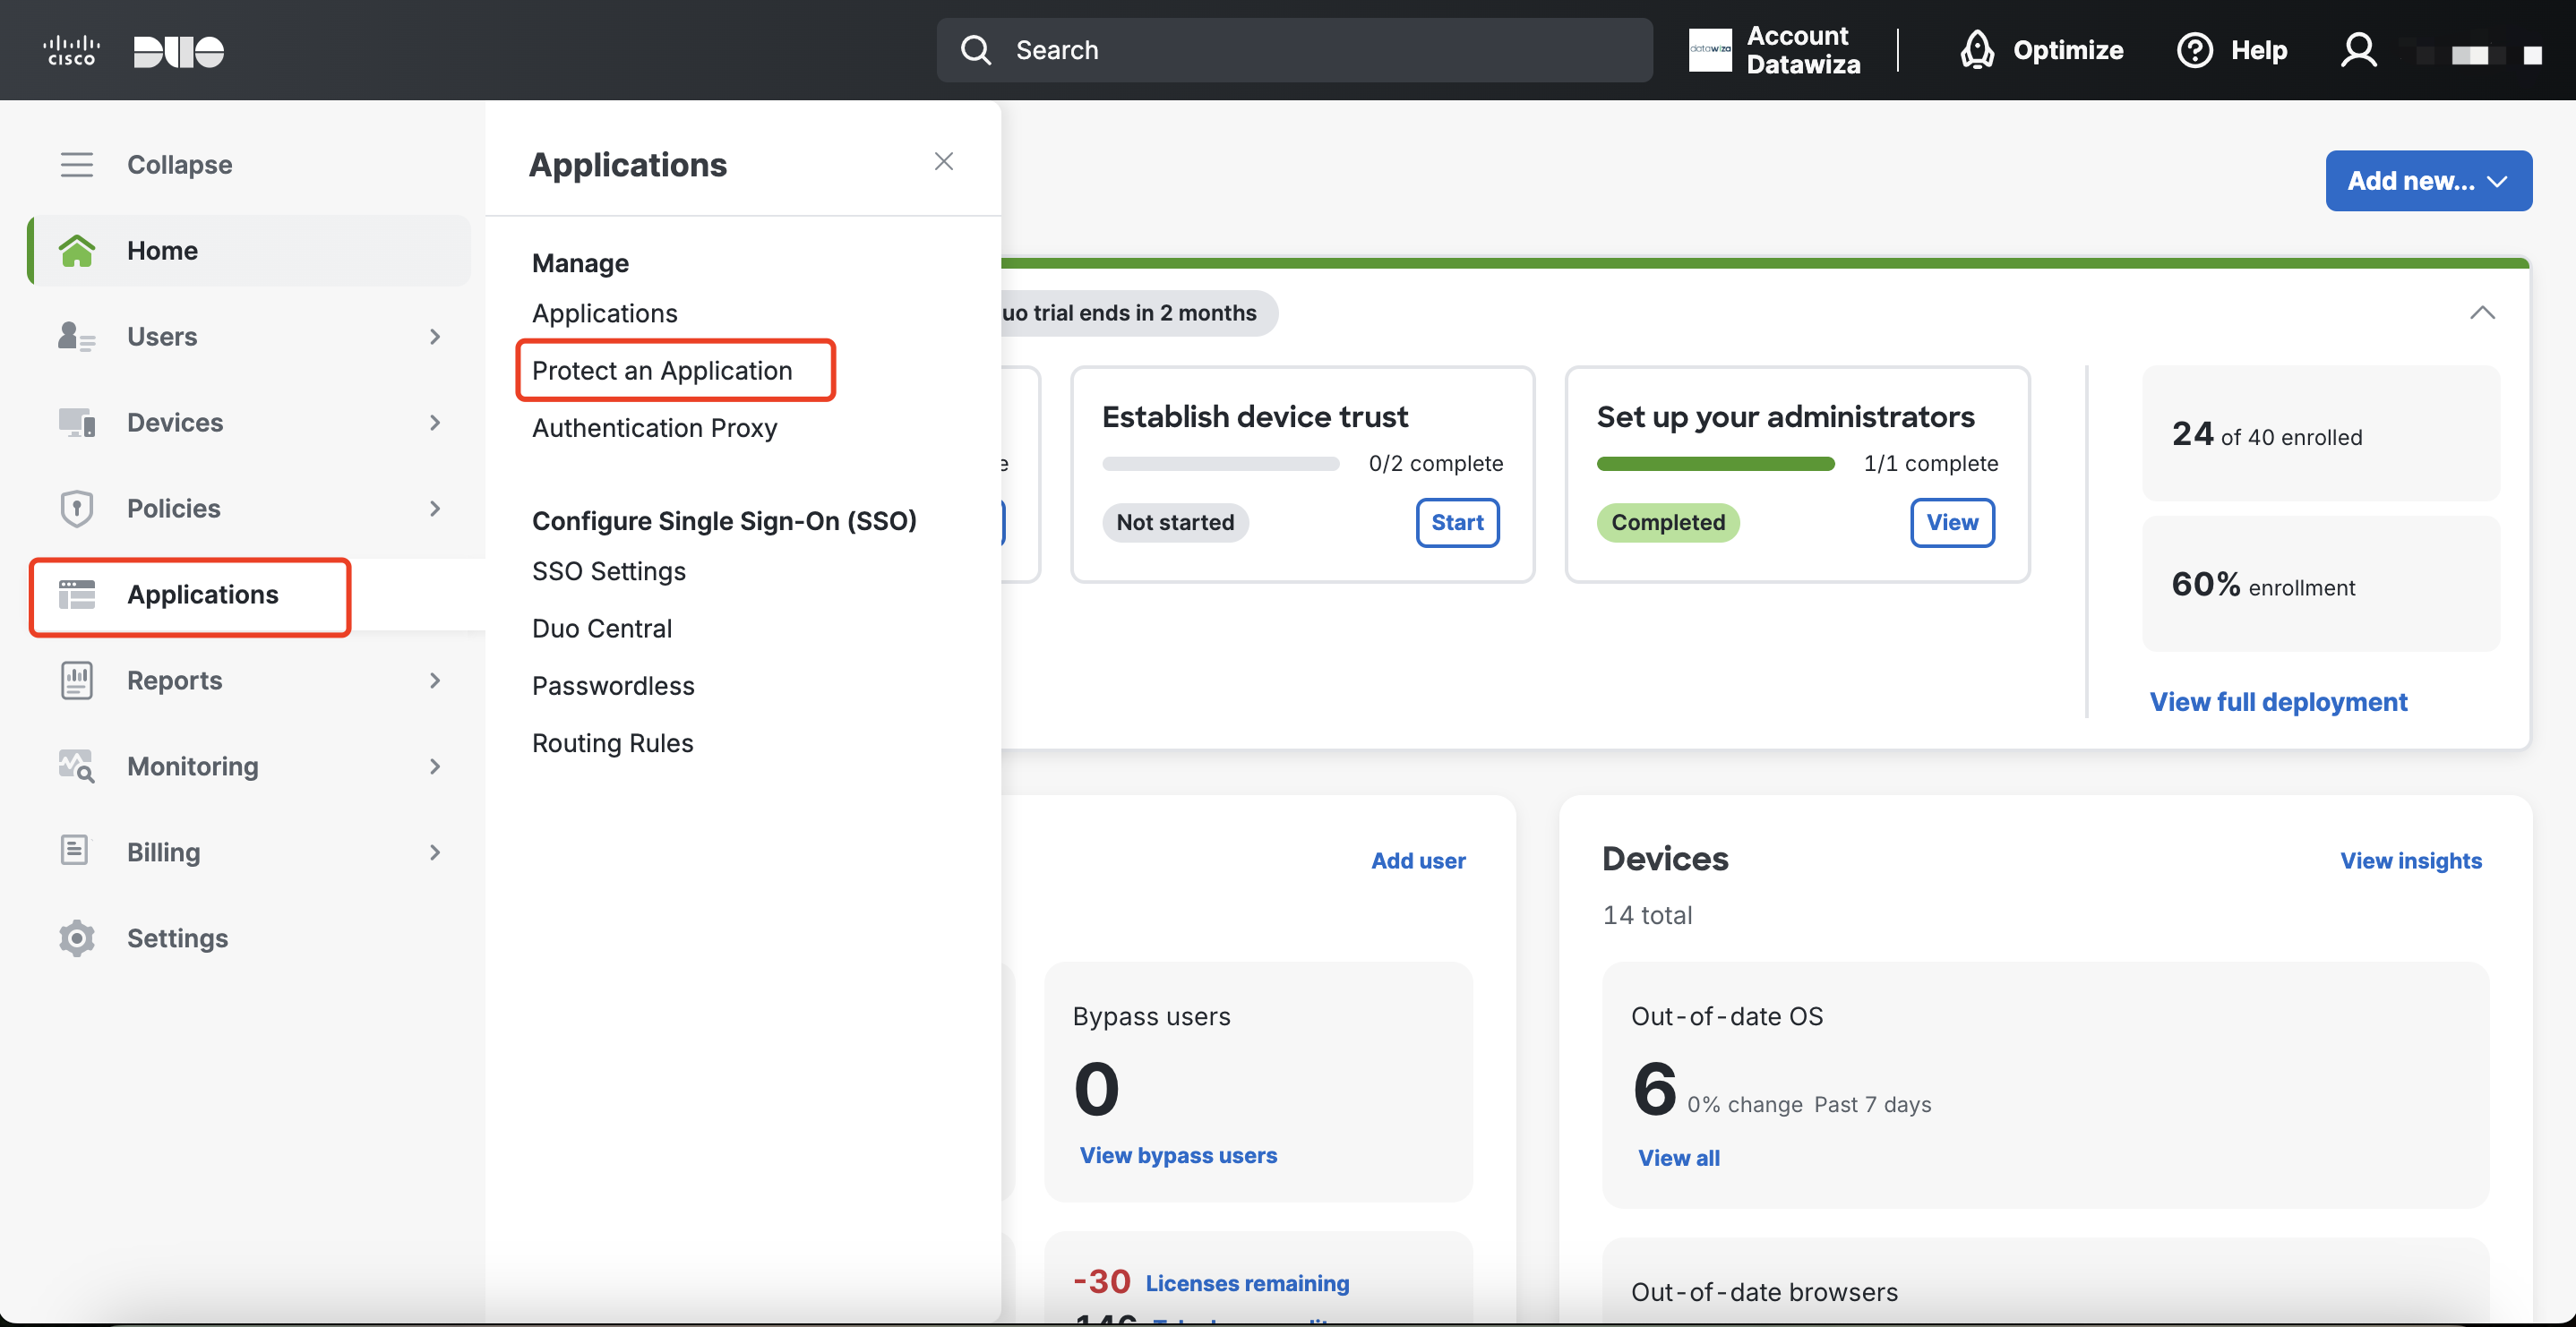
Task: Click the Cisco logo in header
Action: point(71,50)
